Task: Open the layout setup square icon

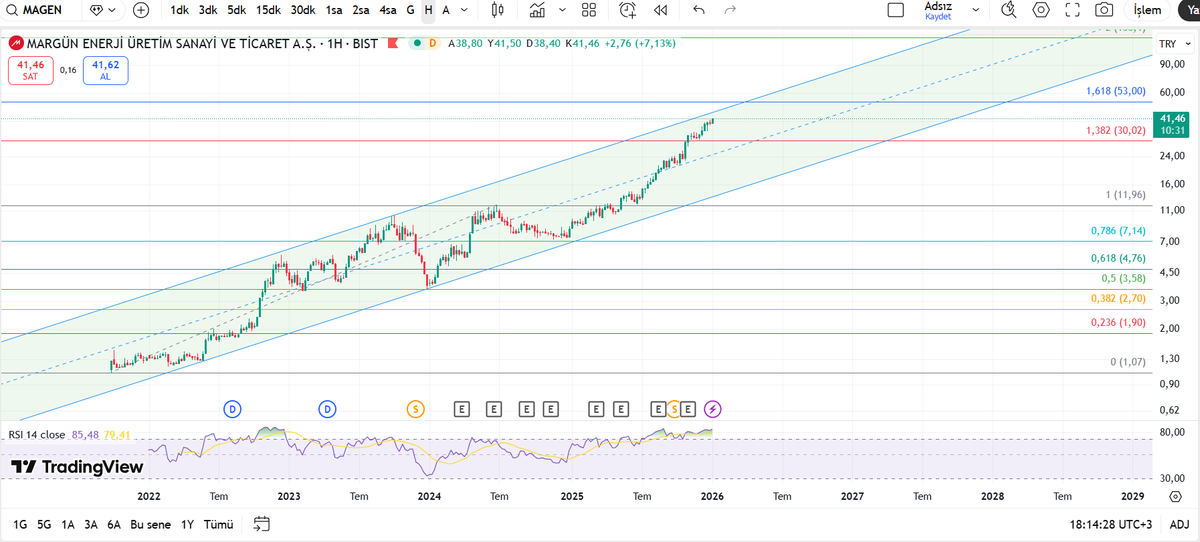Action: coord(896,10)
